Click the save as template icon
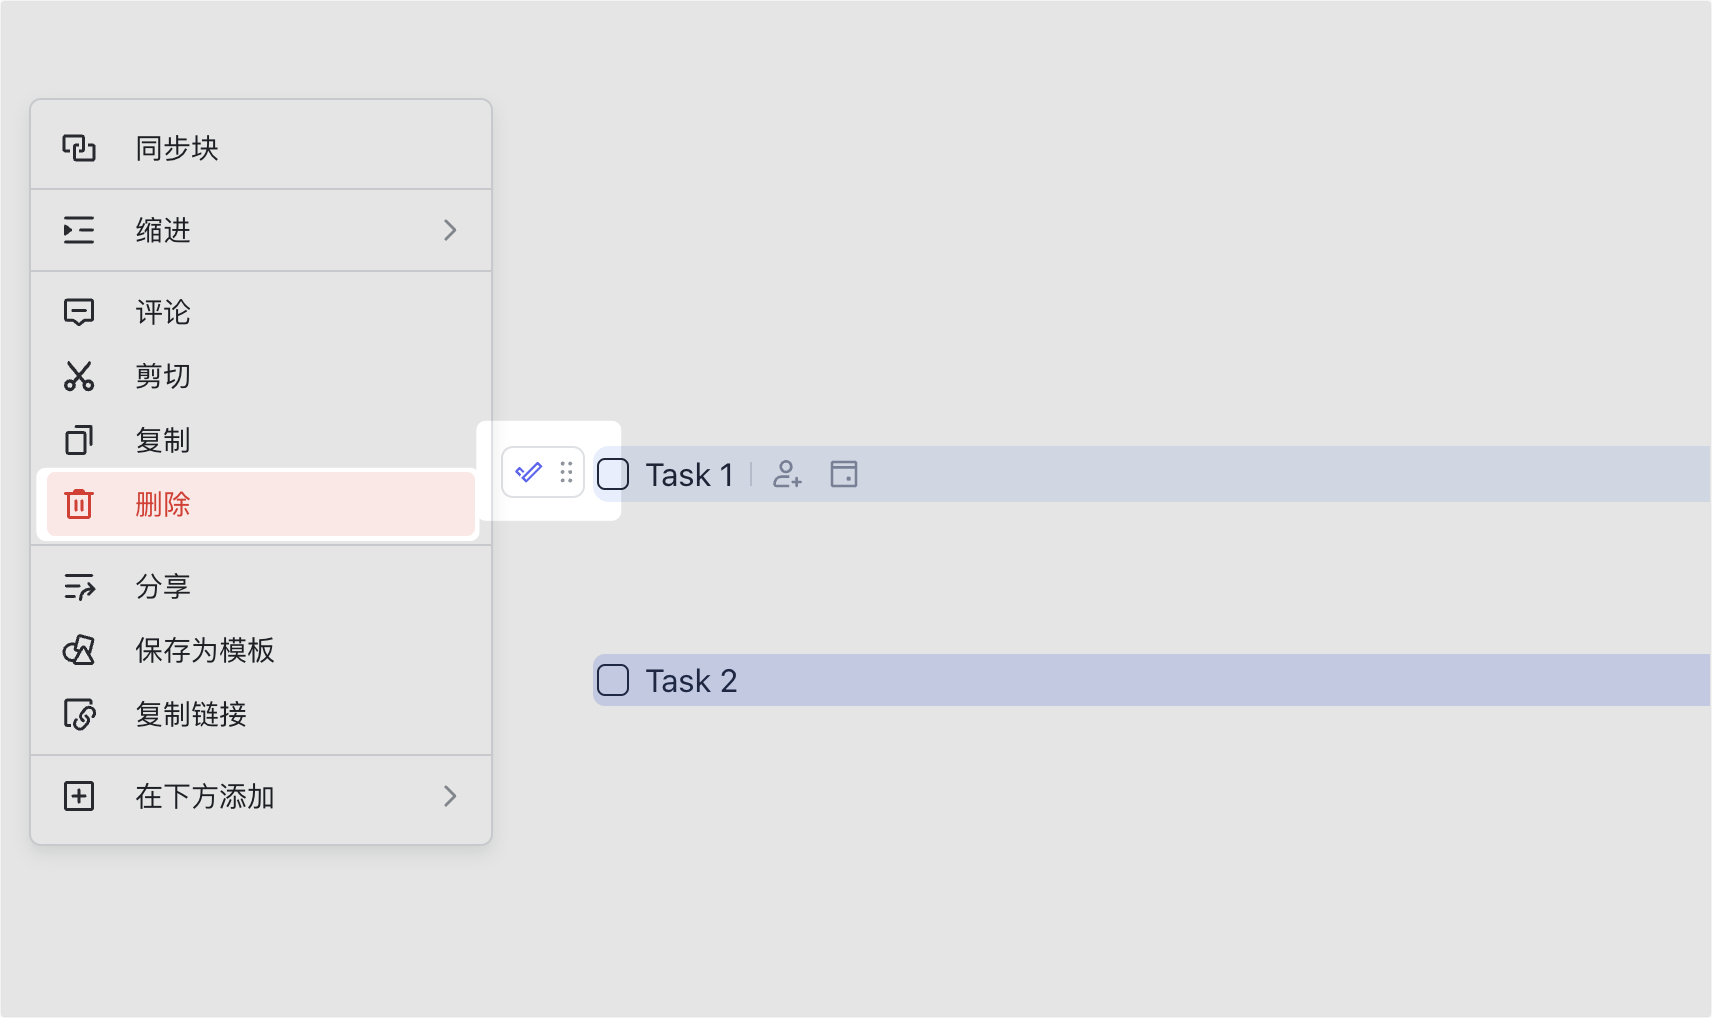This screenshot has height=1018, width=1712. click(x=79, y=650)
